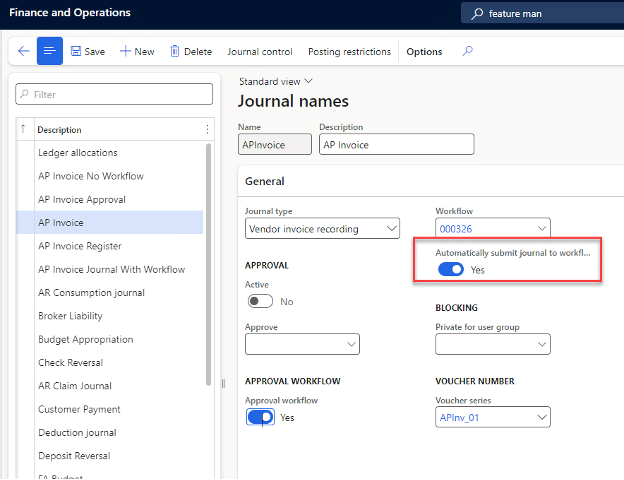Click the Name field APInvoice
The image size is (624, 480).
click(x=275, y=144)
